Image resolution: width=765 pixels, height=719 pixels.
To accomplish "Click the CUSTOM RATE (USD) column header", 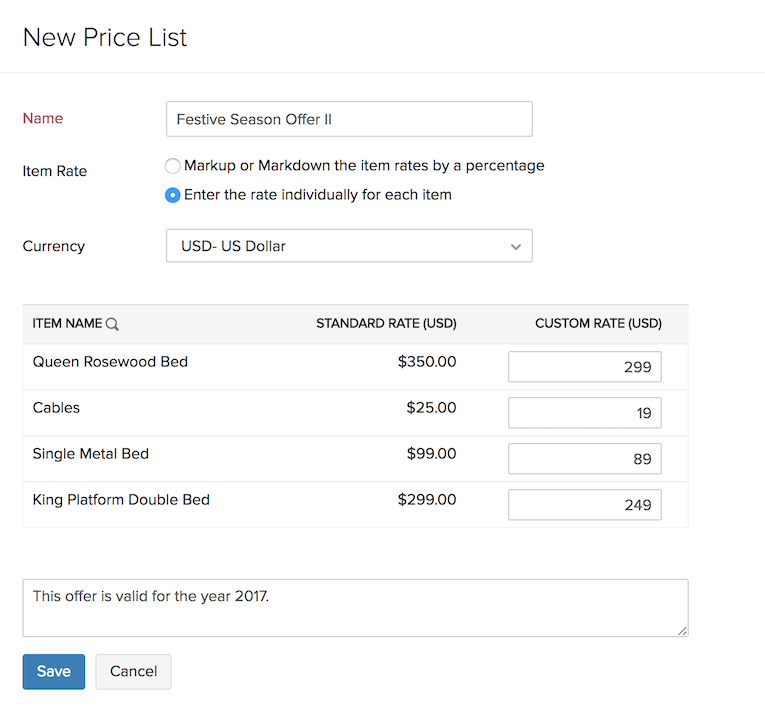I will (598, 324).
